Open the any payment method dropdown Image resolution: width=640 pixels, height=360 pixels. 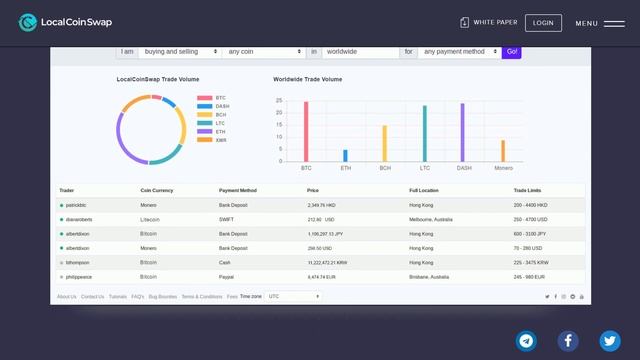460,52
